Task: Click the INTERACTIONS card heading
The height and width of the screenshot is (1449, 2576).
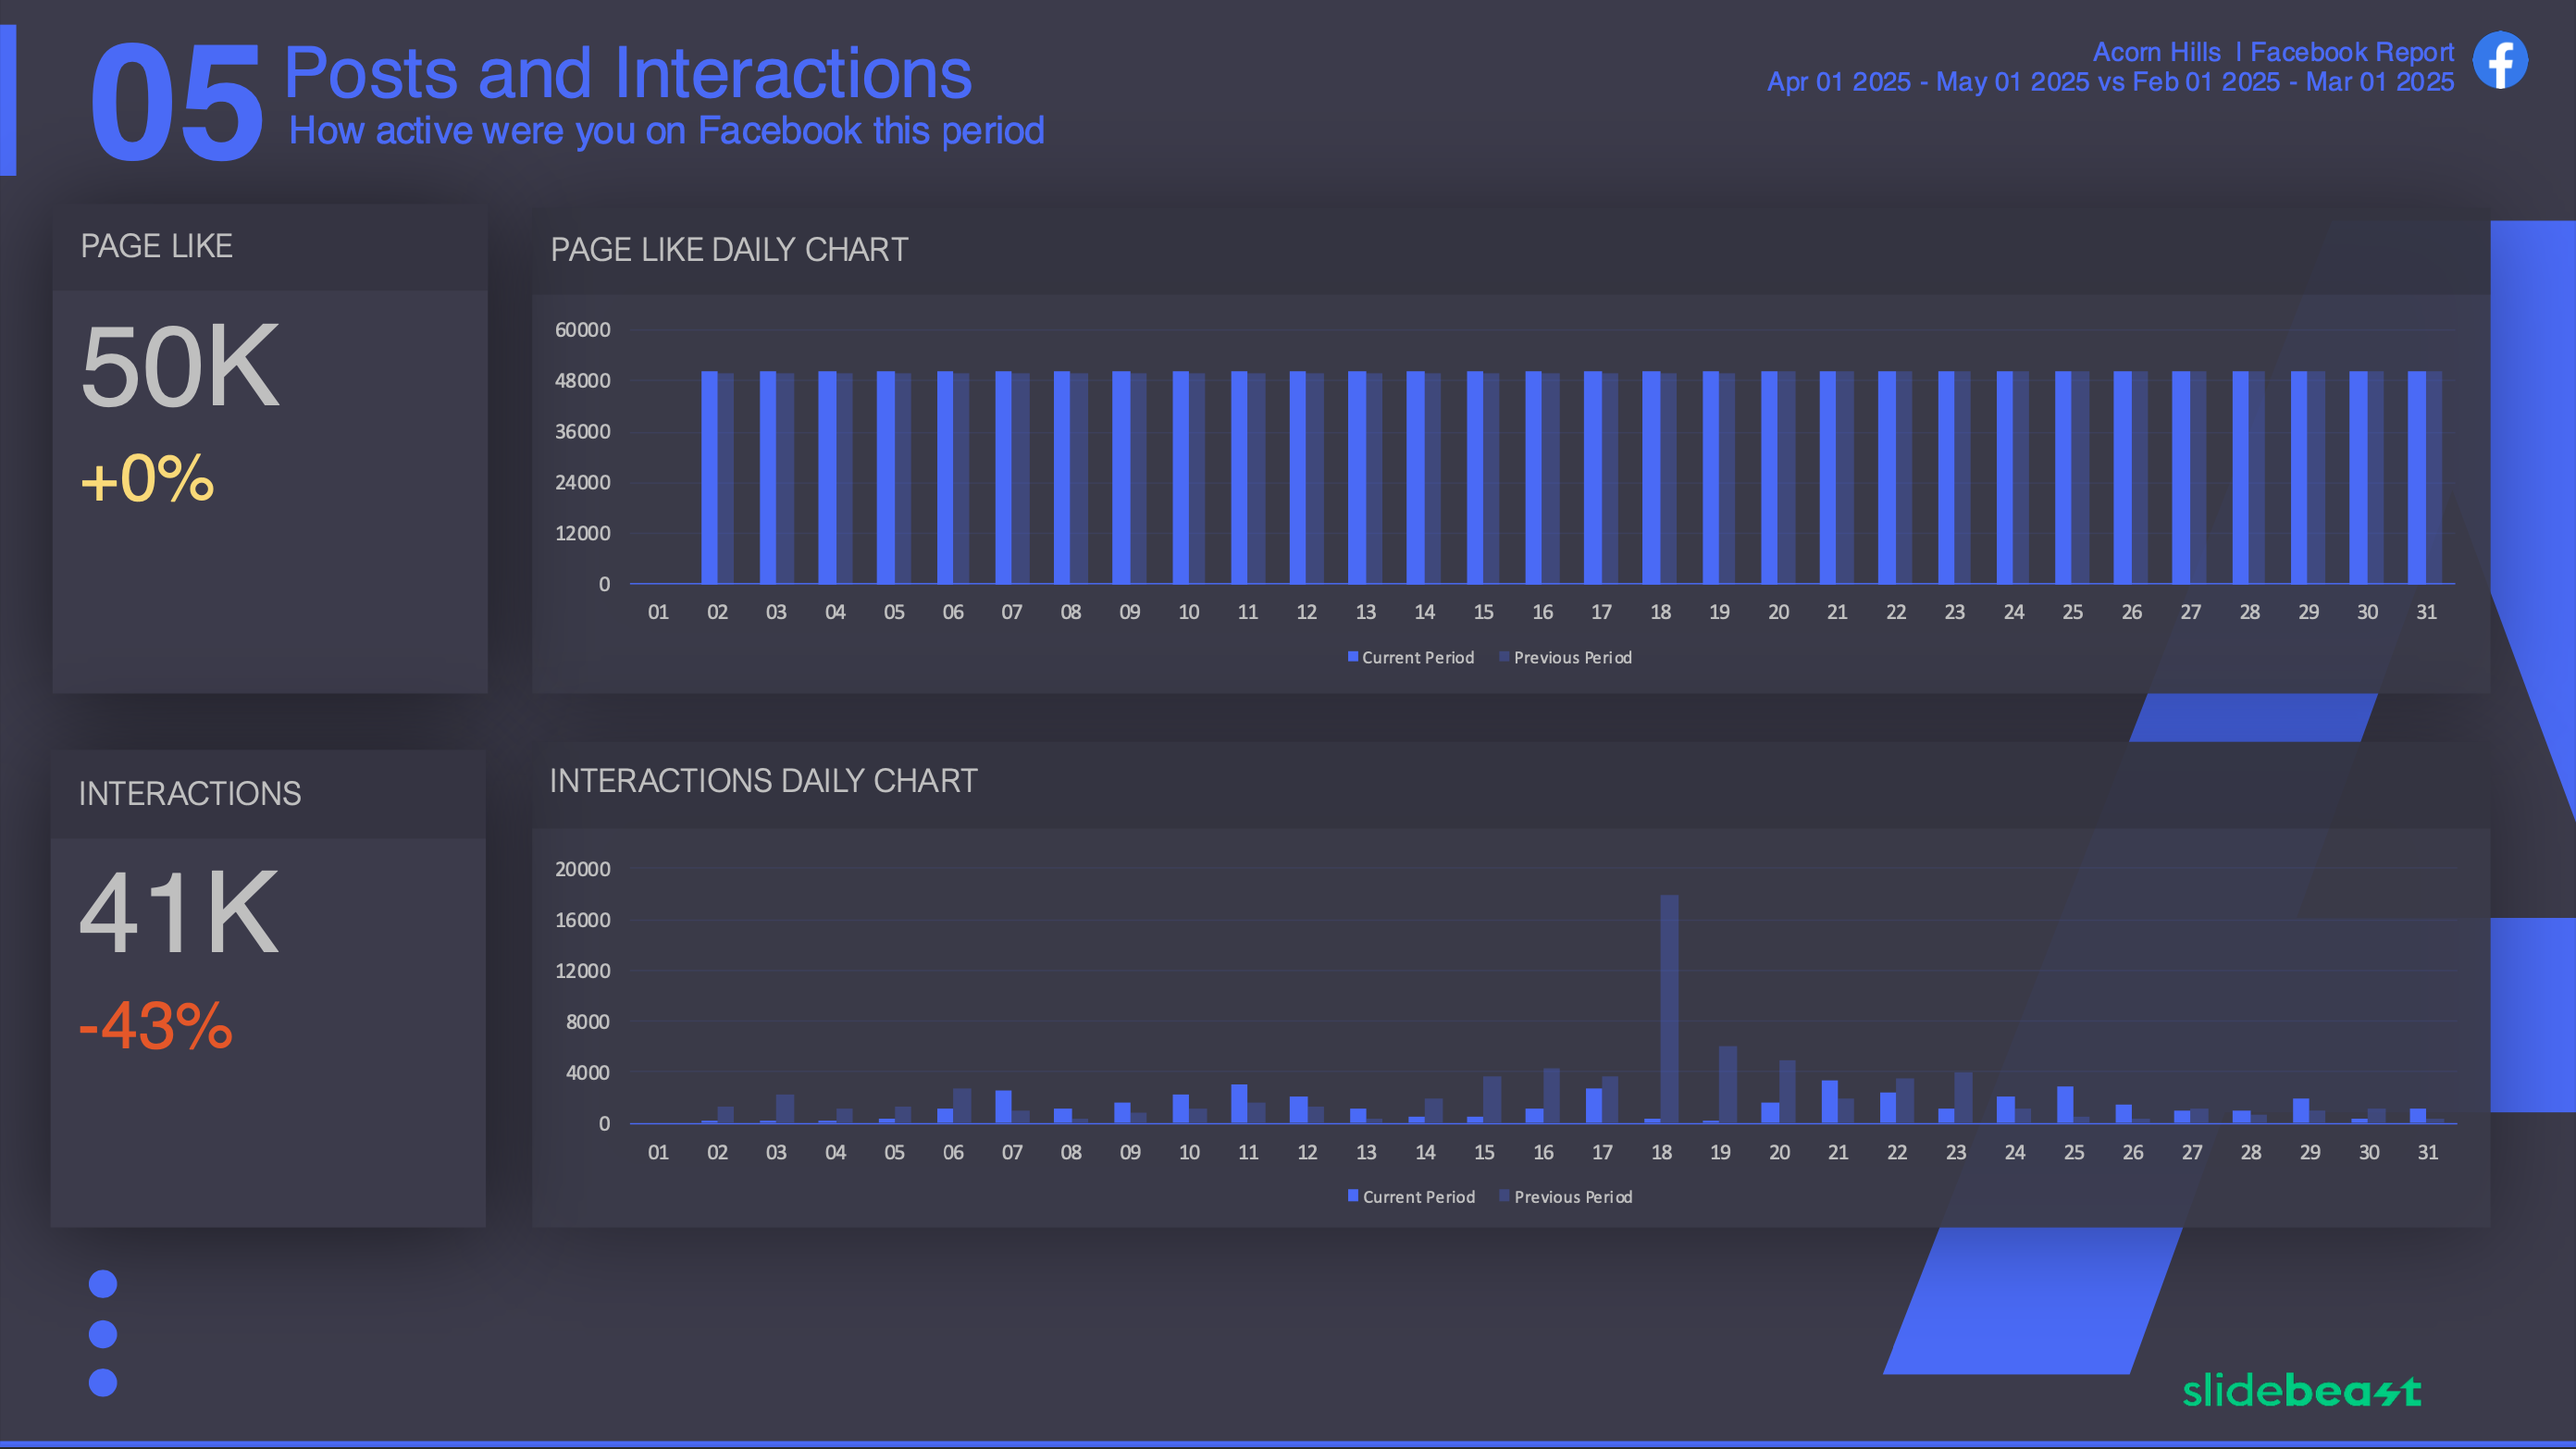Action: click(x=190, y=793)
